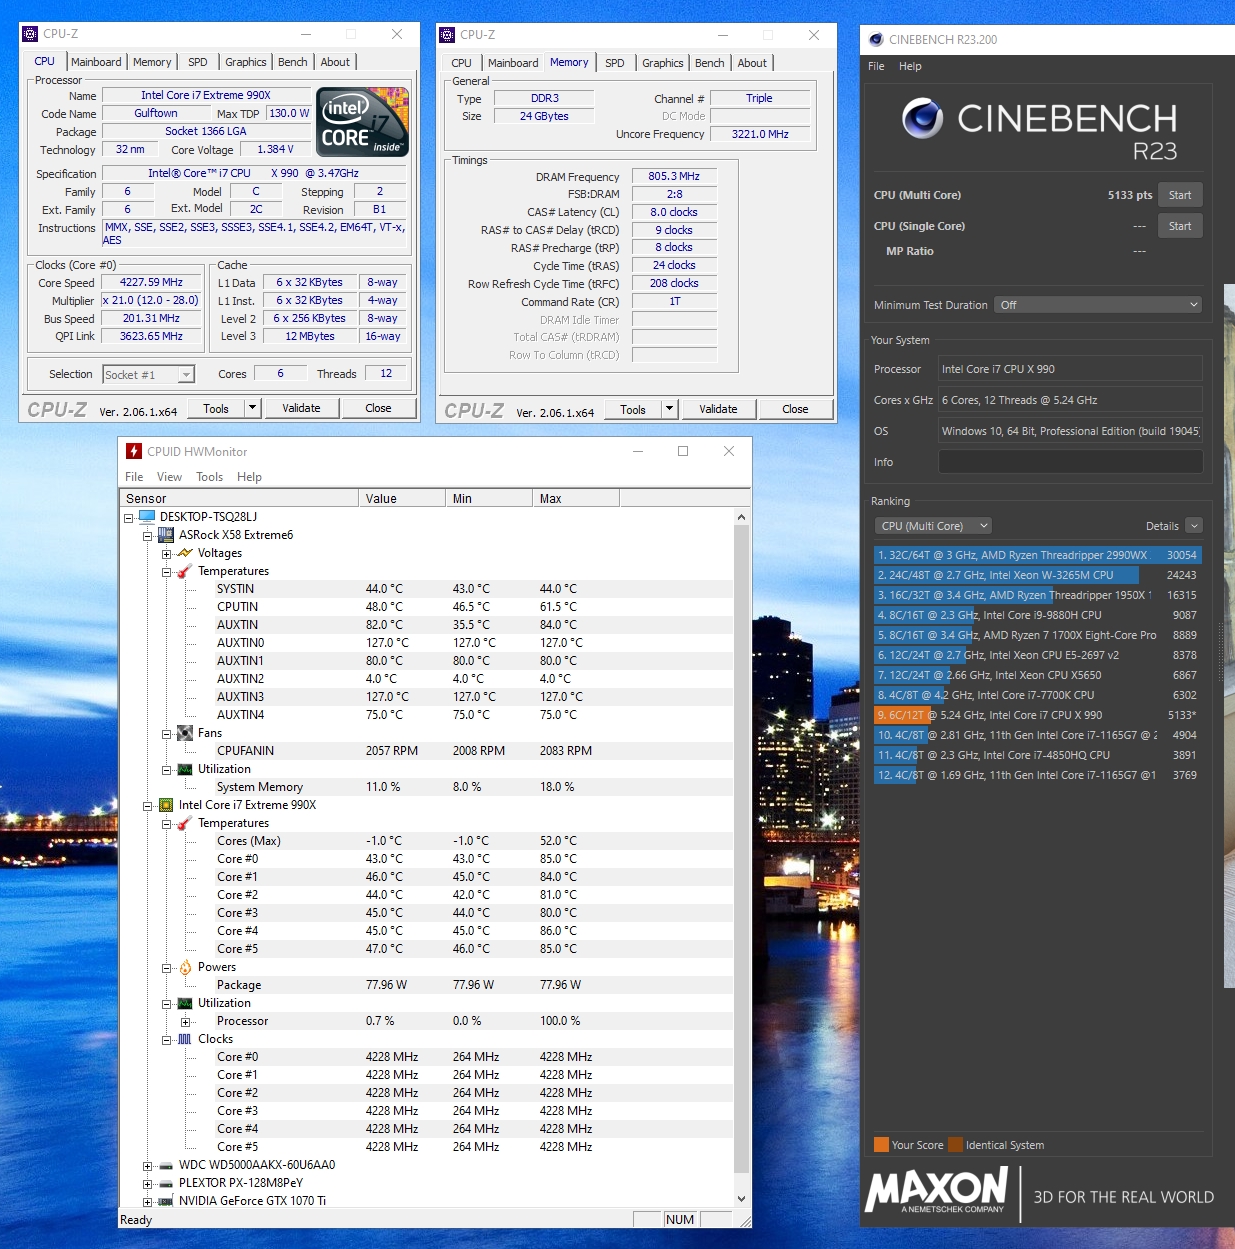Viewport: 1235px width, 1249px height.
Task: Open the CPU (Multi Core) ranking dropdown
Action: (933, 526)
